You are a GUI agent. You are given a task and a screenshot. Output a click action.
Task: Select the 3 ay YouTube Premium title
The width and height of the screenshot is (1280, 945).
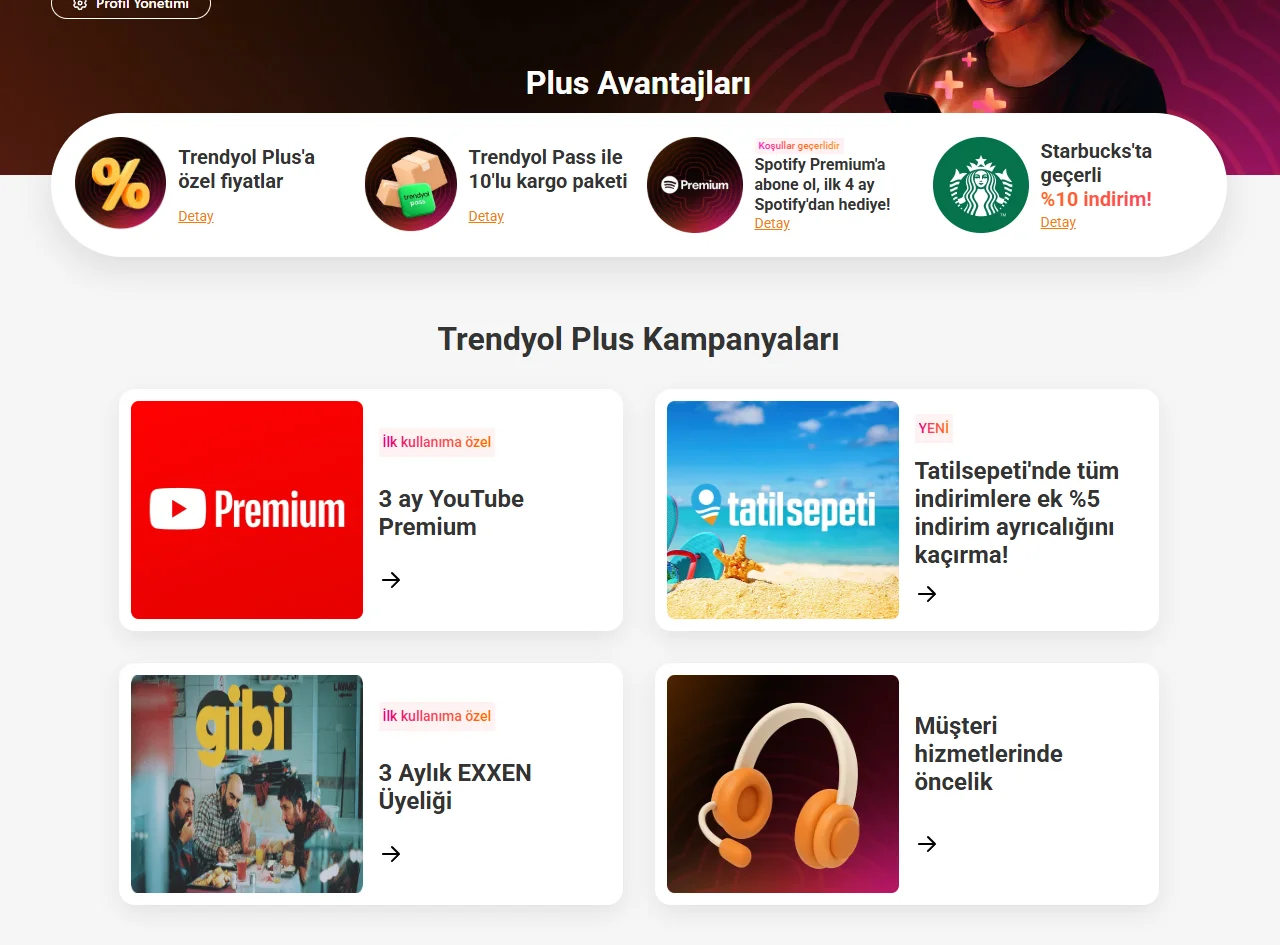(x=451, y=513)
